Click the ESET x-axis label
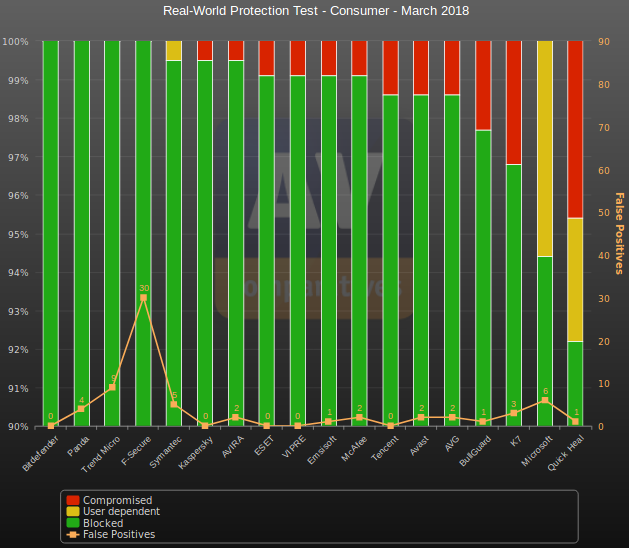 coord(264,445)
